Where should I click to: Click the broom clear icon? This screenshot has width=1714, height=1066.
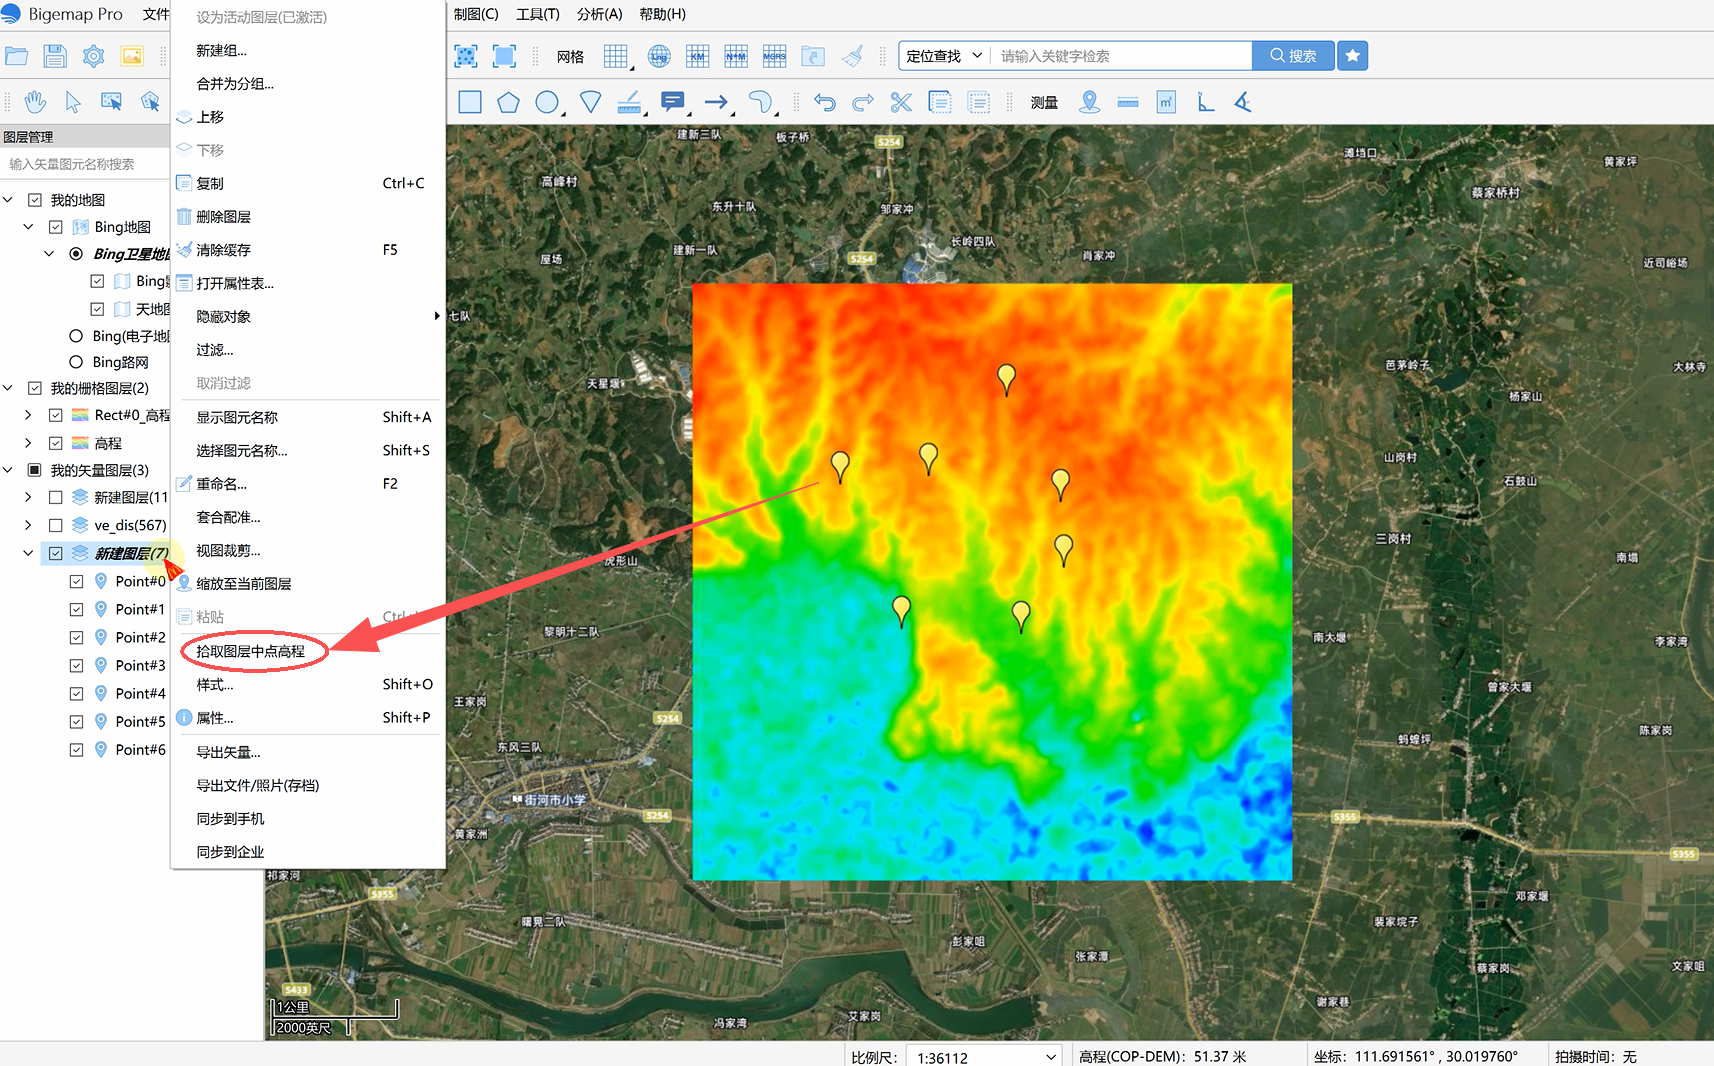[x=852, y=56]
